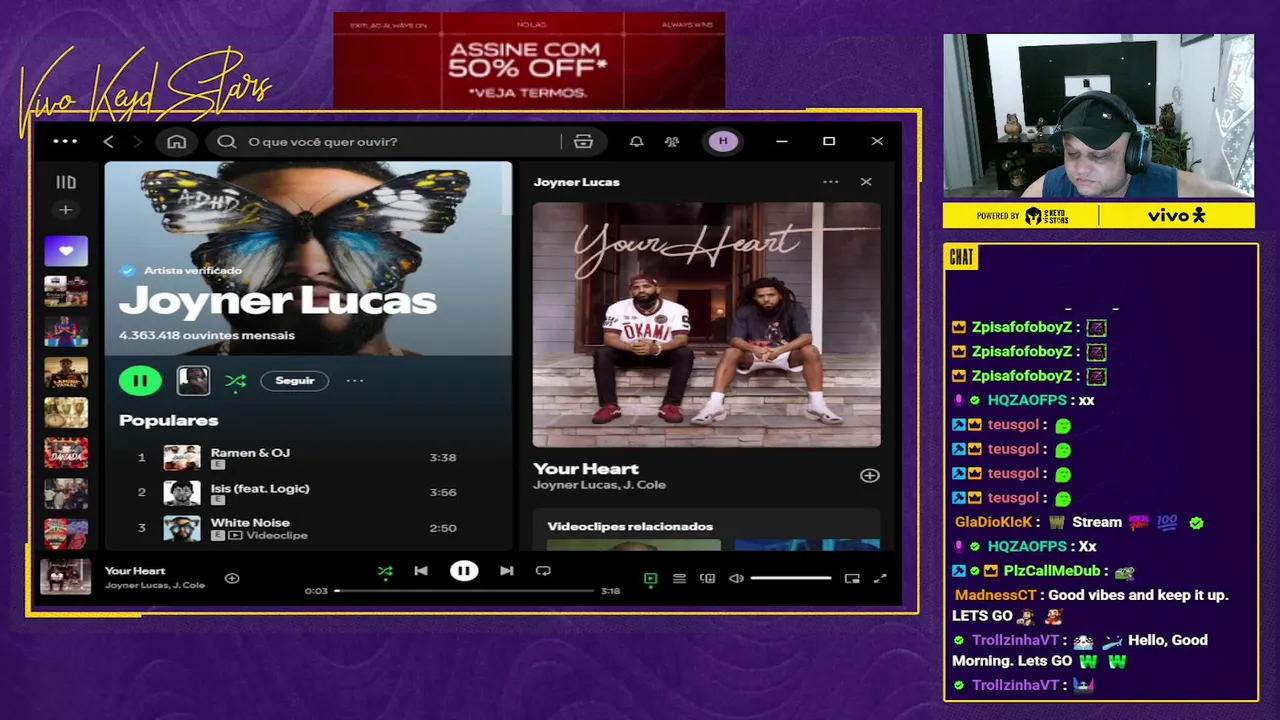Seek on the song progress bar

465,591
